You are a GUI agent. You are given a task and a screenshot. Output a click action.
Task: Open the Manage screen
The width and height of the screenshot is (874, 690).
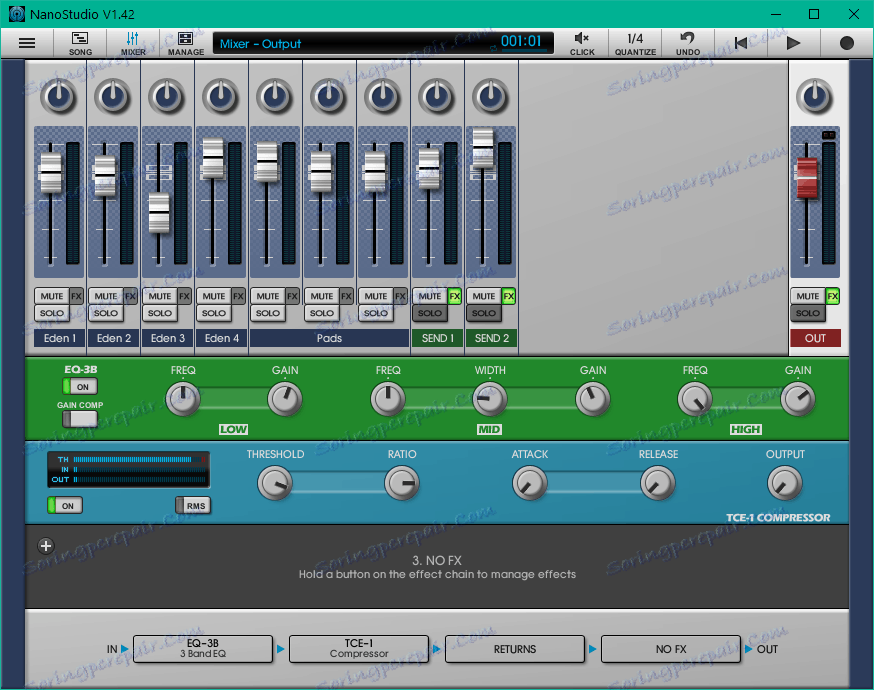(x=186, y=43)
